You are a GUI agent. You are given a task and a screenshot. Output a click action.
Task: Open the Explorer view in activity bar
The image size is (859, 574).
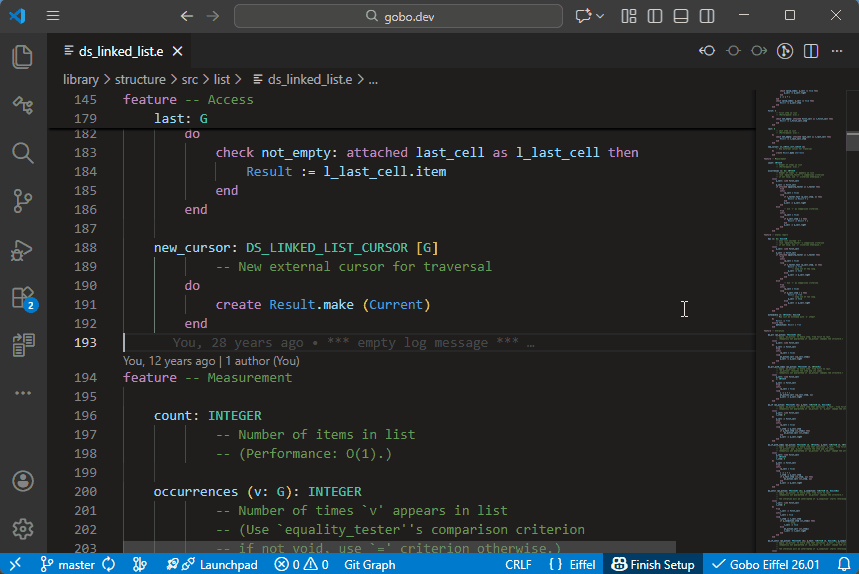(x=22, y=57)
